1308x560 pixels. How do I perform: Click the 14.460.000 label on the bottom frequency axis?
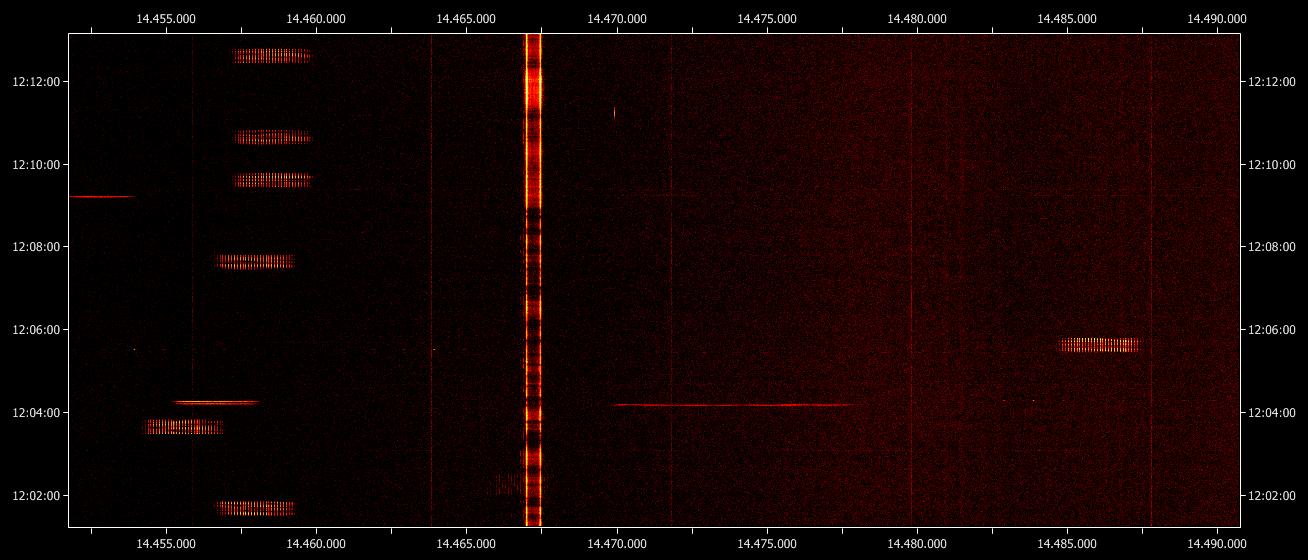click(x=316, y=543)
